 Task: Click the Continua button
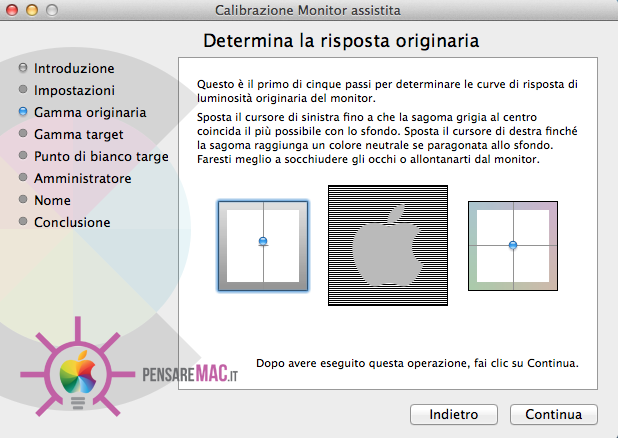[553, 414]
